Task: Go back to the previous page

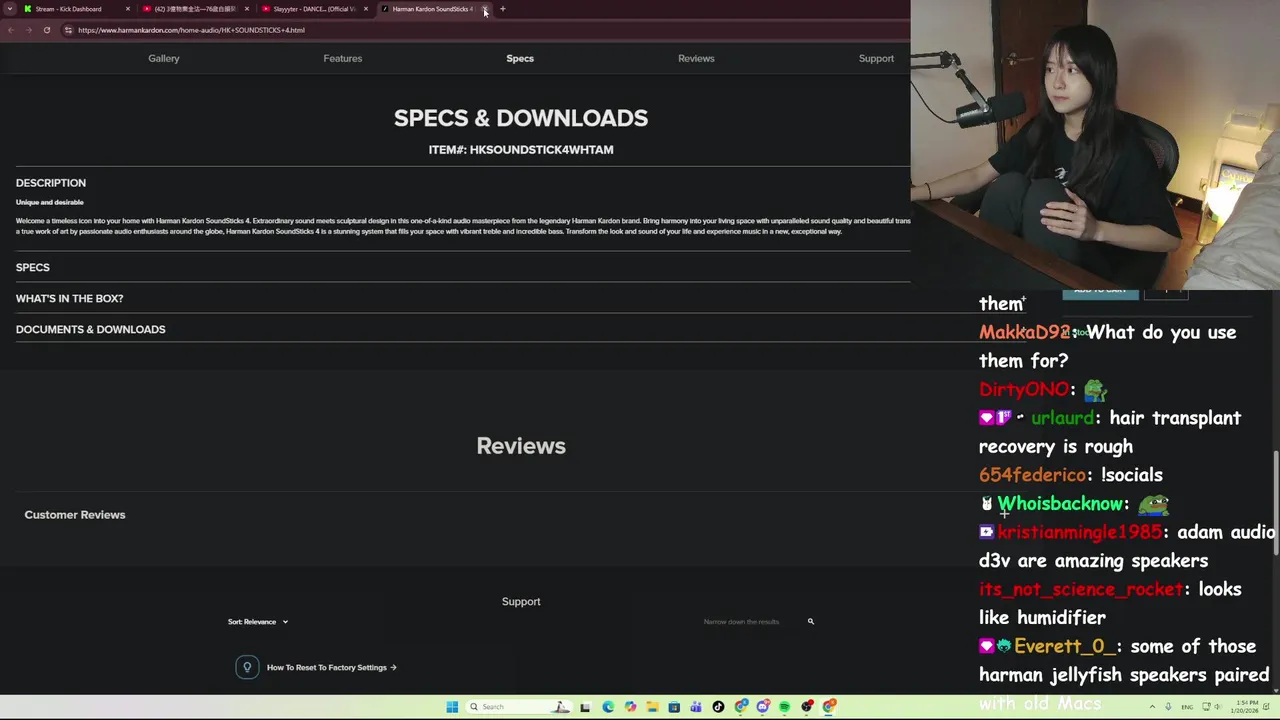Action: [x=10, y=30]
